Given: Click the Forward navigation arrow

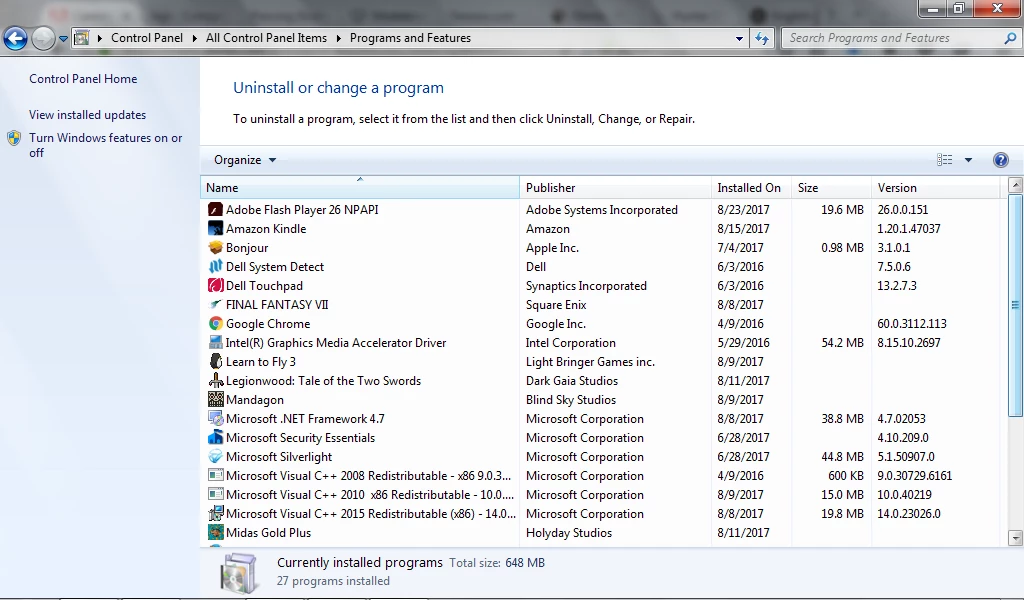Looking at the screenshot, I should pyautogui.click(x=43, y=39).
